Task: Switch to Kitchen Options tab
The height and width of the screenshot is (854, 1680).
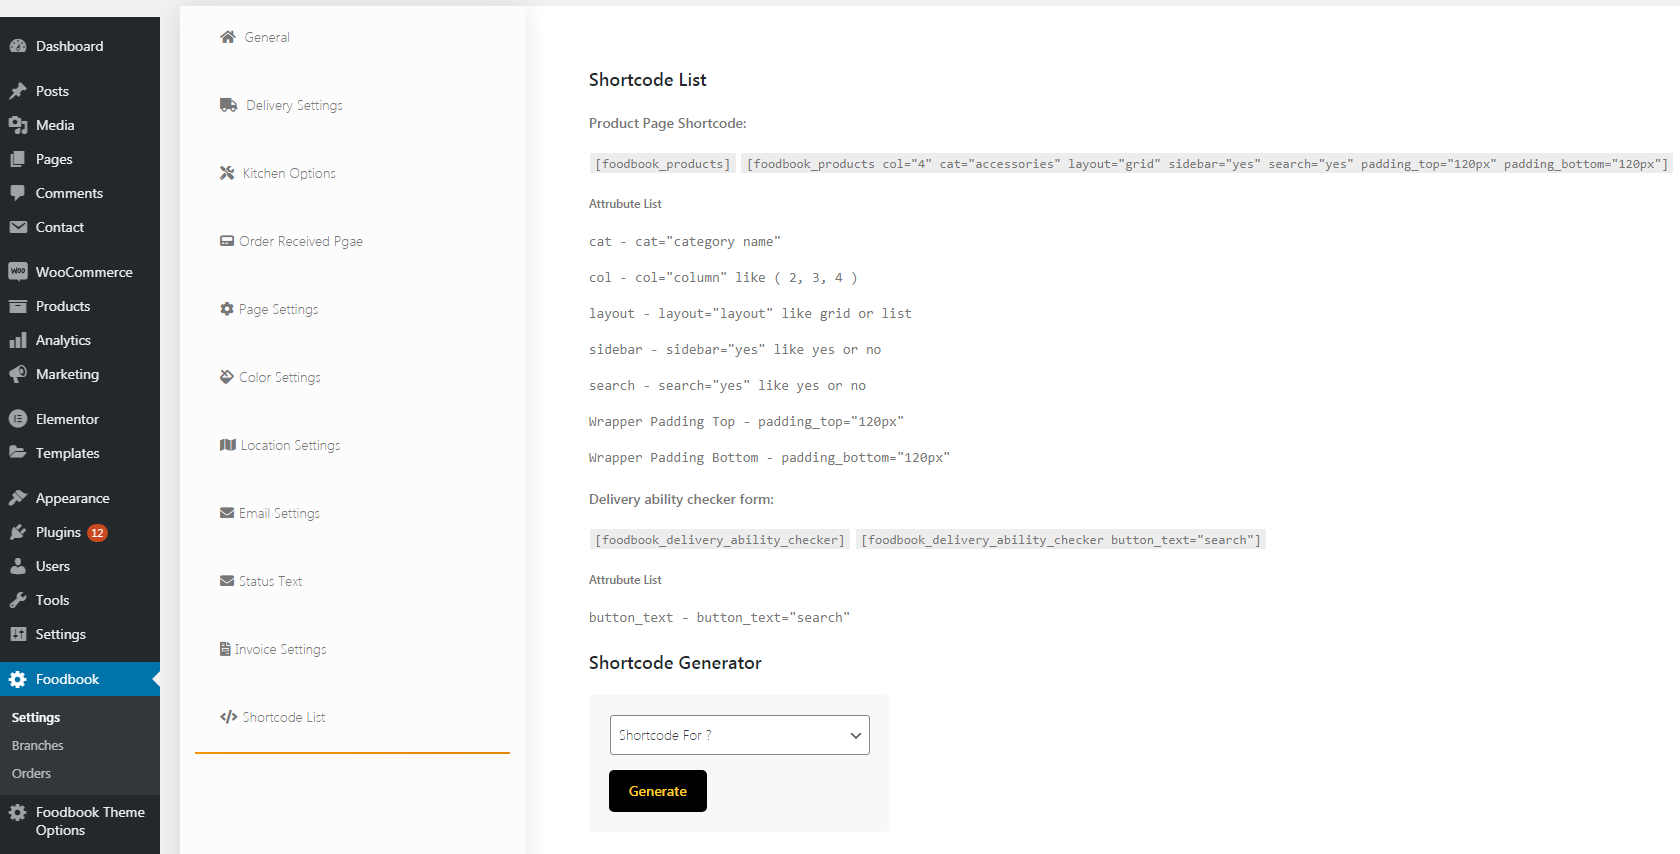Action: [289, 173]
